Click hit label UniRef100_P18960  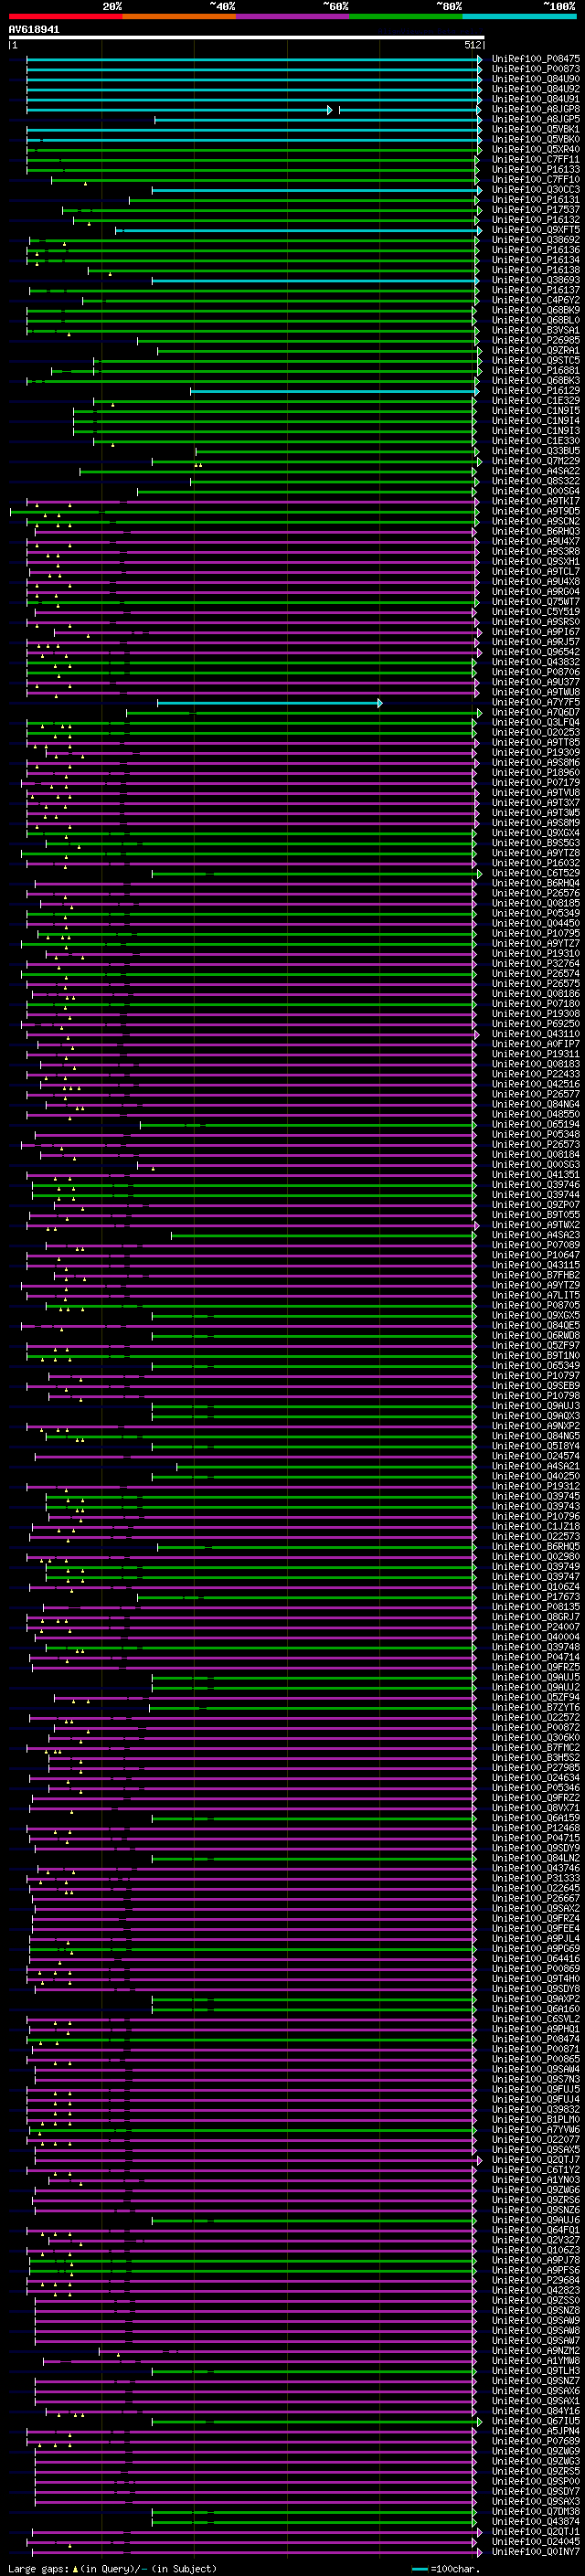pyautogui.click(x=536, y=772)
